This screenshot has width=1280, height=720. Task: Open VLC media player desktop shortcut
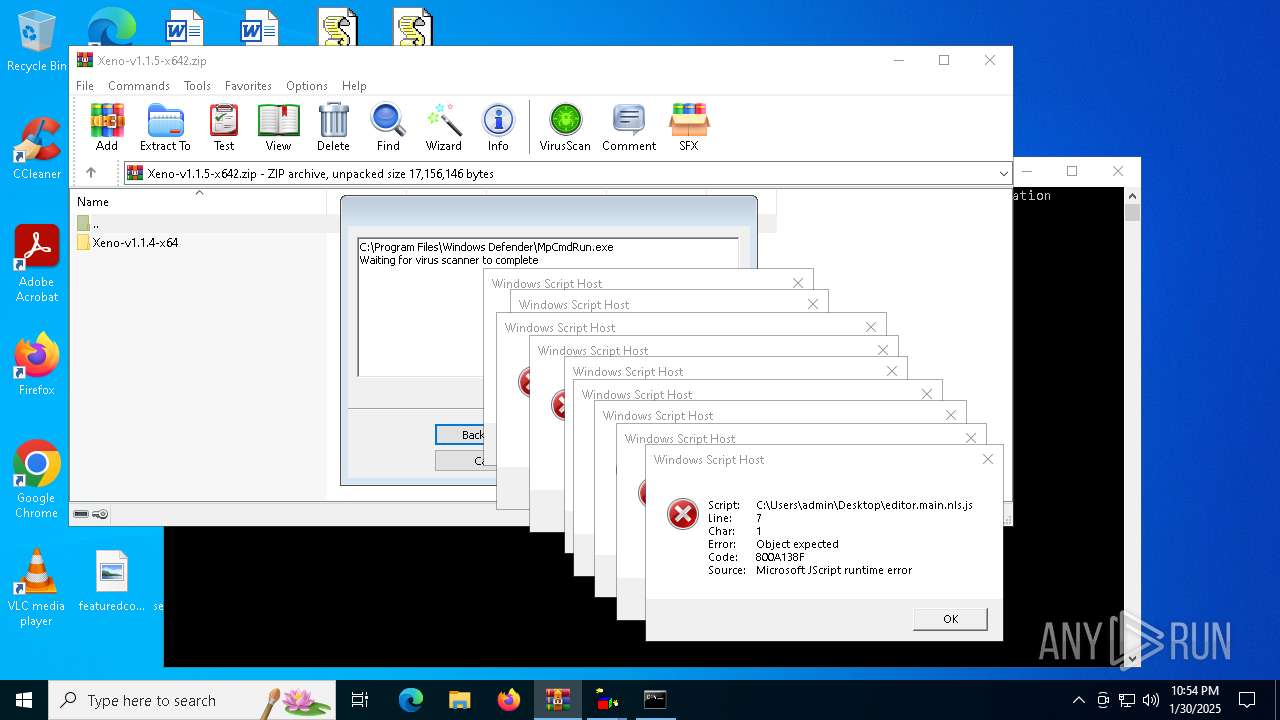pos(36,588)
